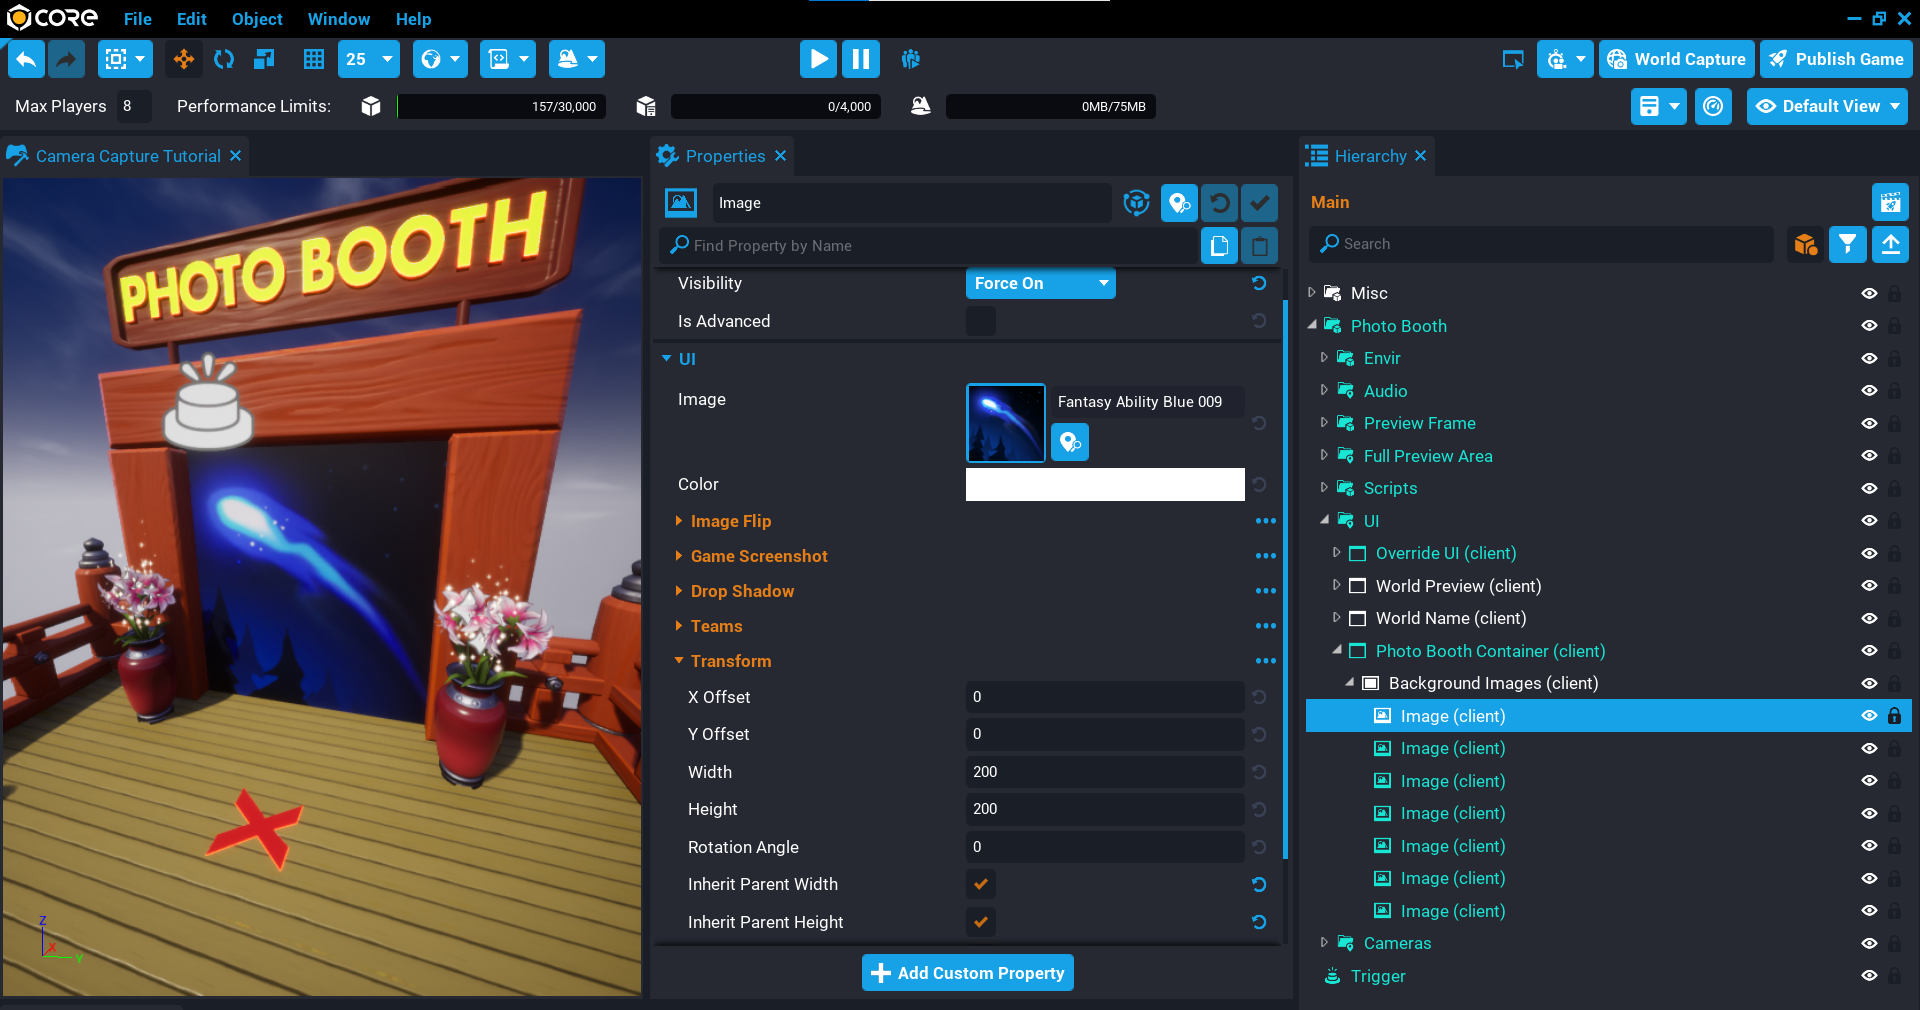Select the move/translate tool icon
The height and width of the screenshot is (1010, 1920).
pyautogui.click(x=184, y=59)
